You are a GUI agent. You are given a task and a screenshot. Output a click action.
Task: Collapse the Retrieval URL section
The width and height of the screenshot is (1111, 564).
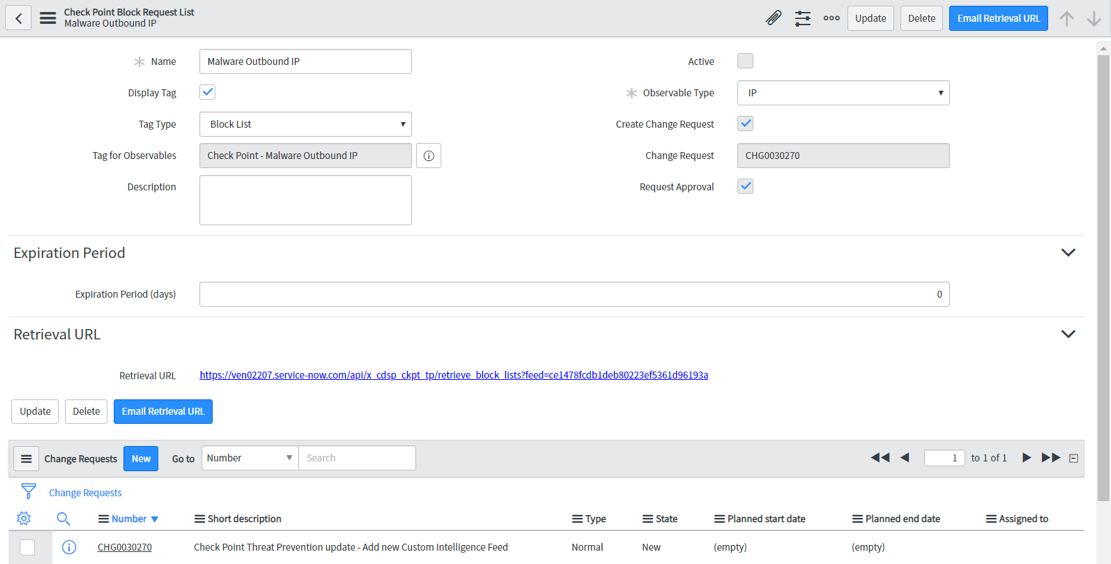click(1068, 334)
